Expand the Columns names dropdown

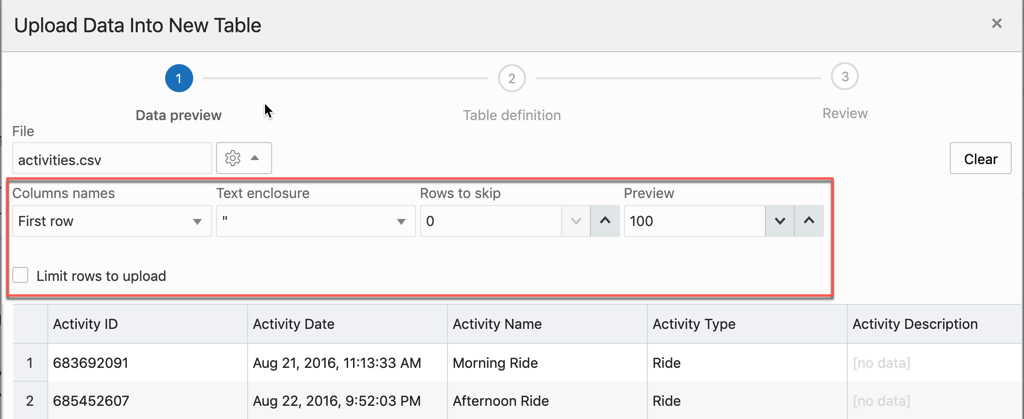[x=112, y=221]
